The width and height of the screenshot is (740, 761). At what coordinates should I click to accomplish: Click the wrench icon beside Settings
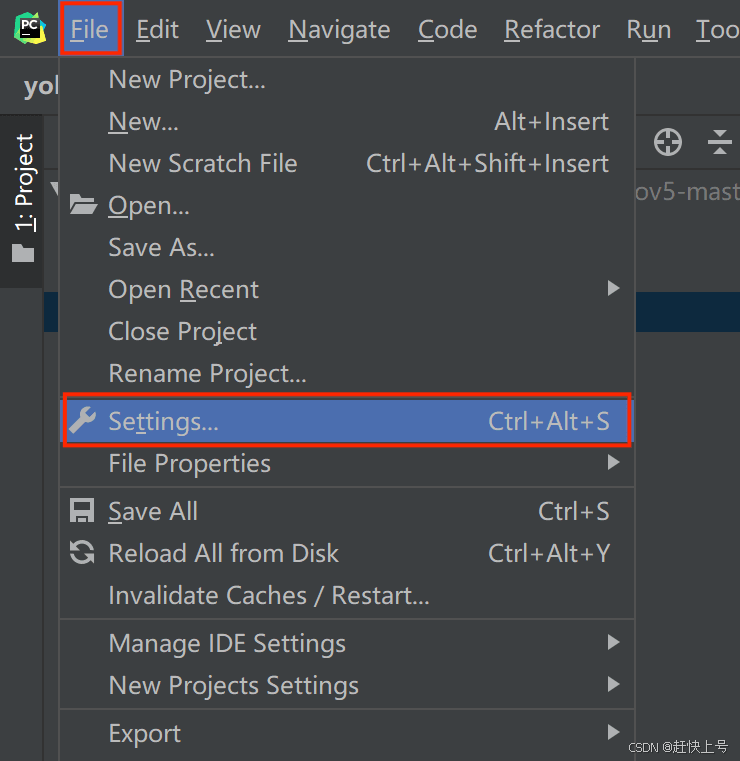(82, 421)
